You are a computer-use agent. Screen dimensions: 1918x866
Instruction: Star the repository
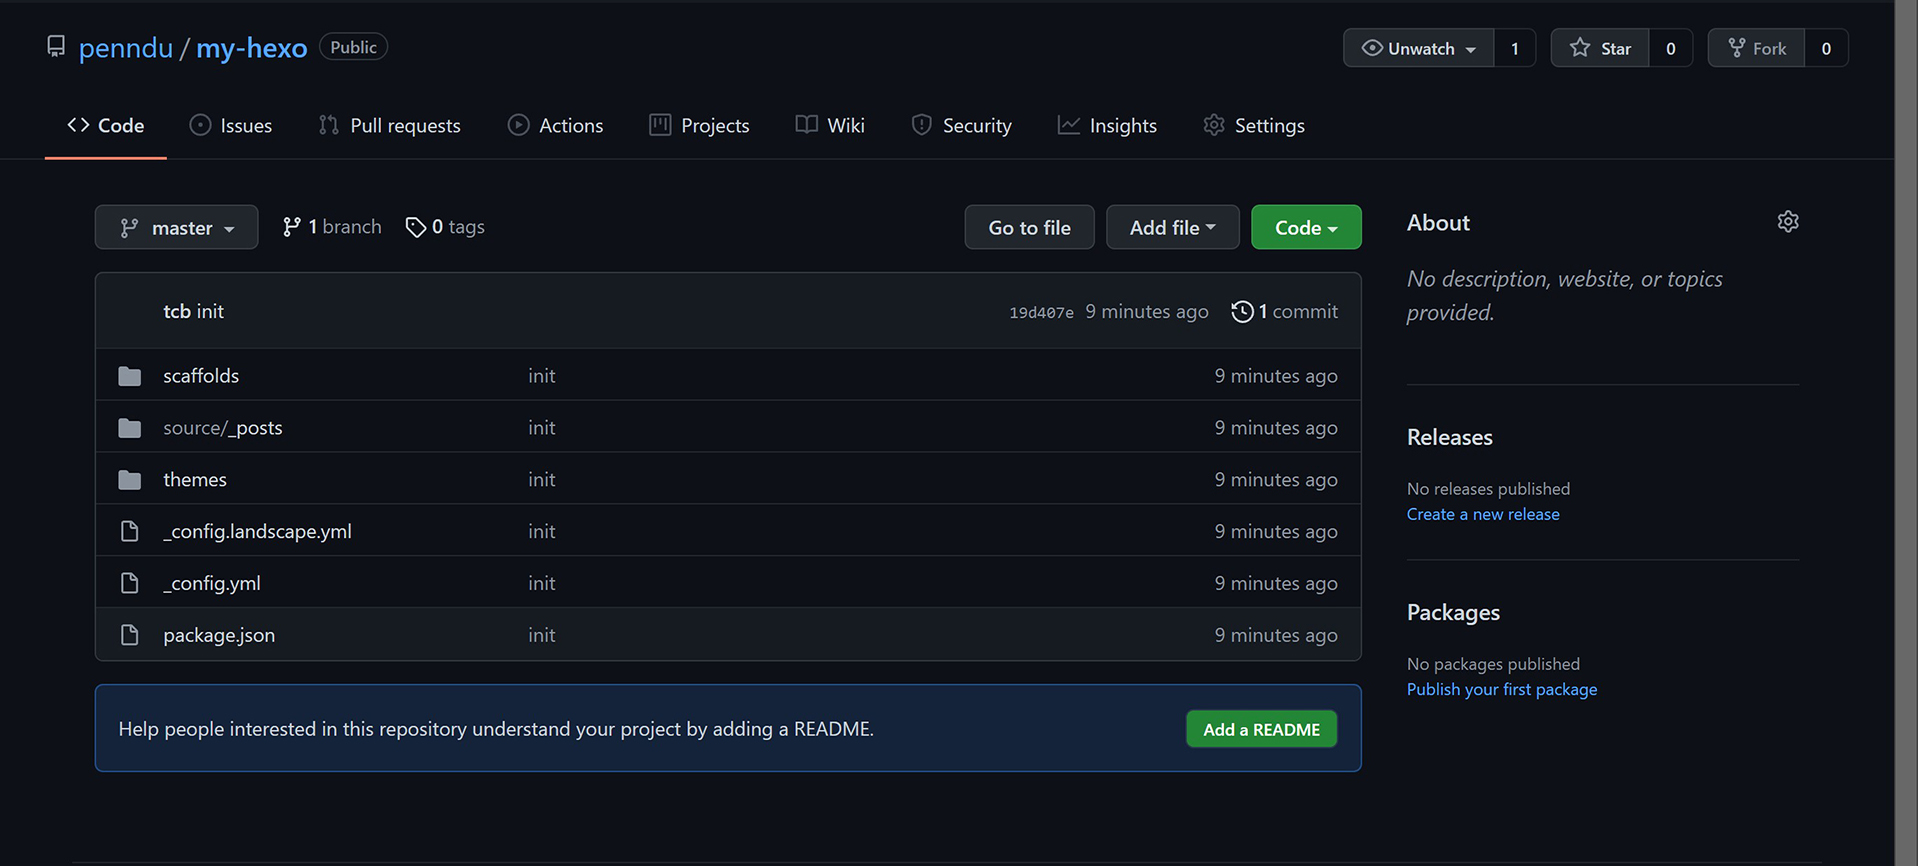coord(1600,48)
